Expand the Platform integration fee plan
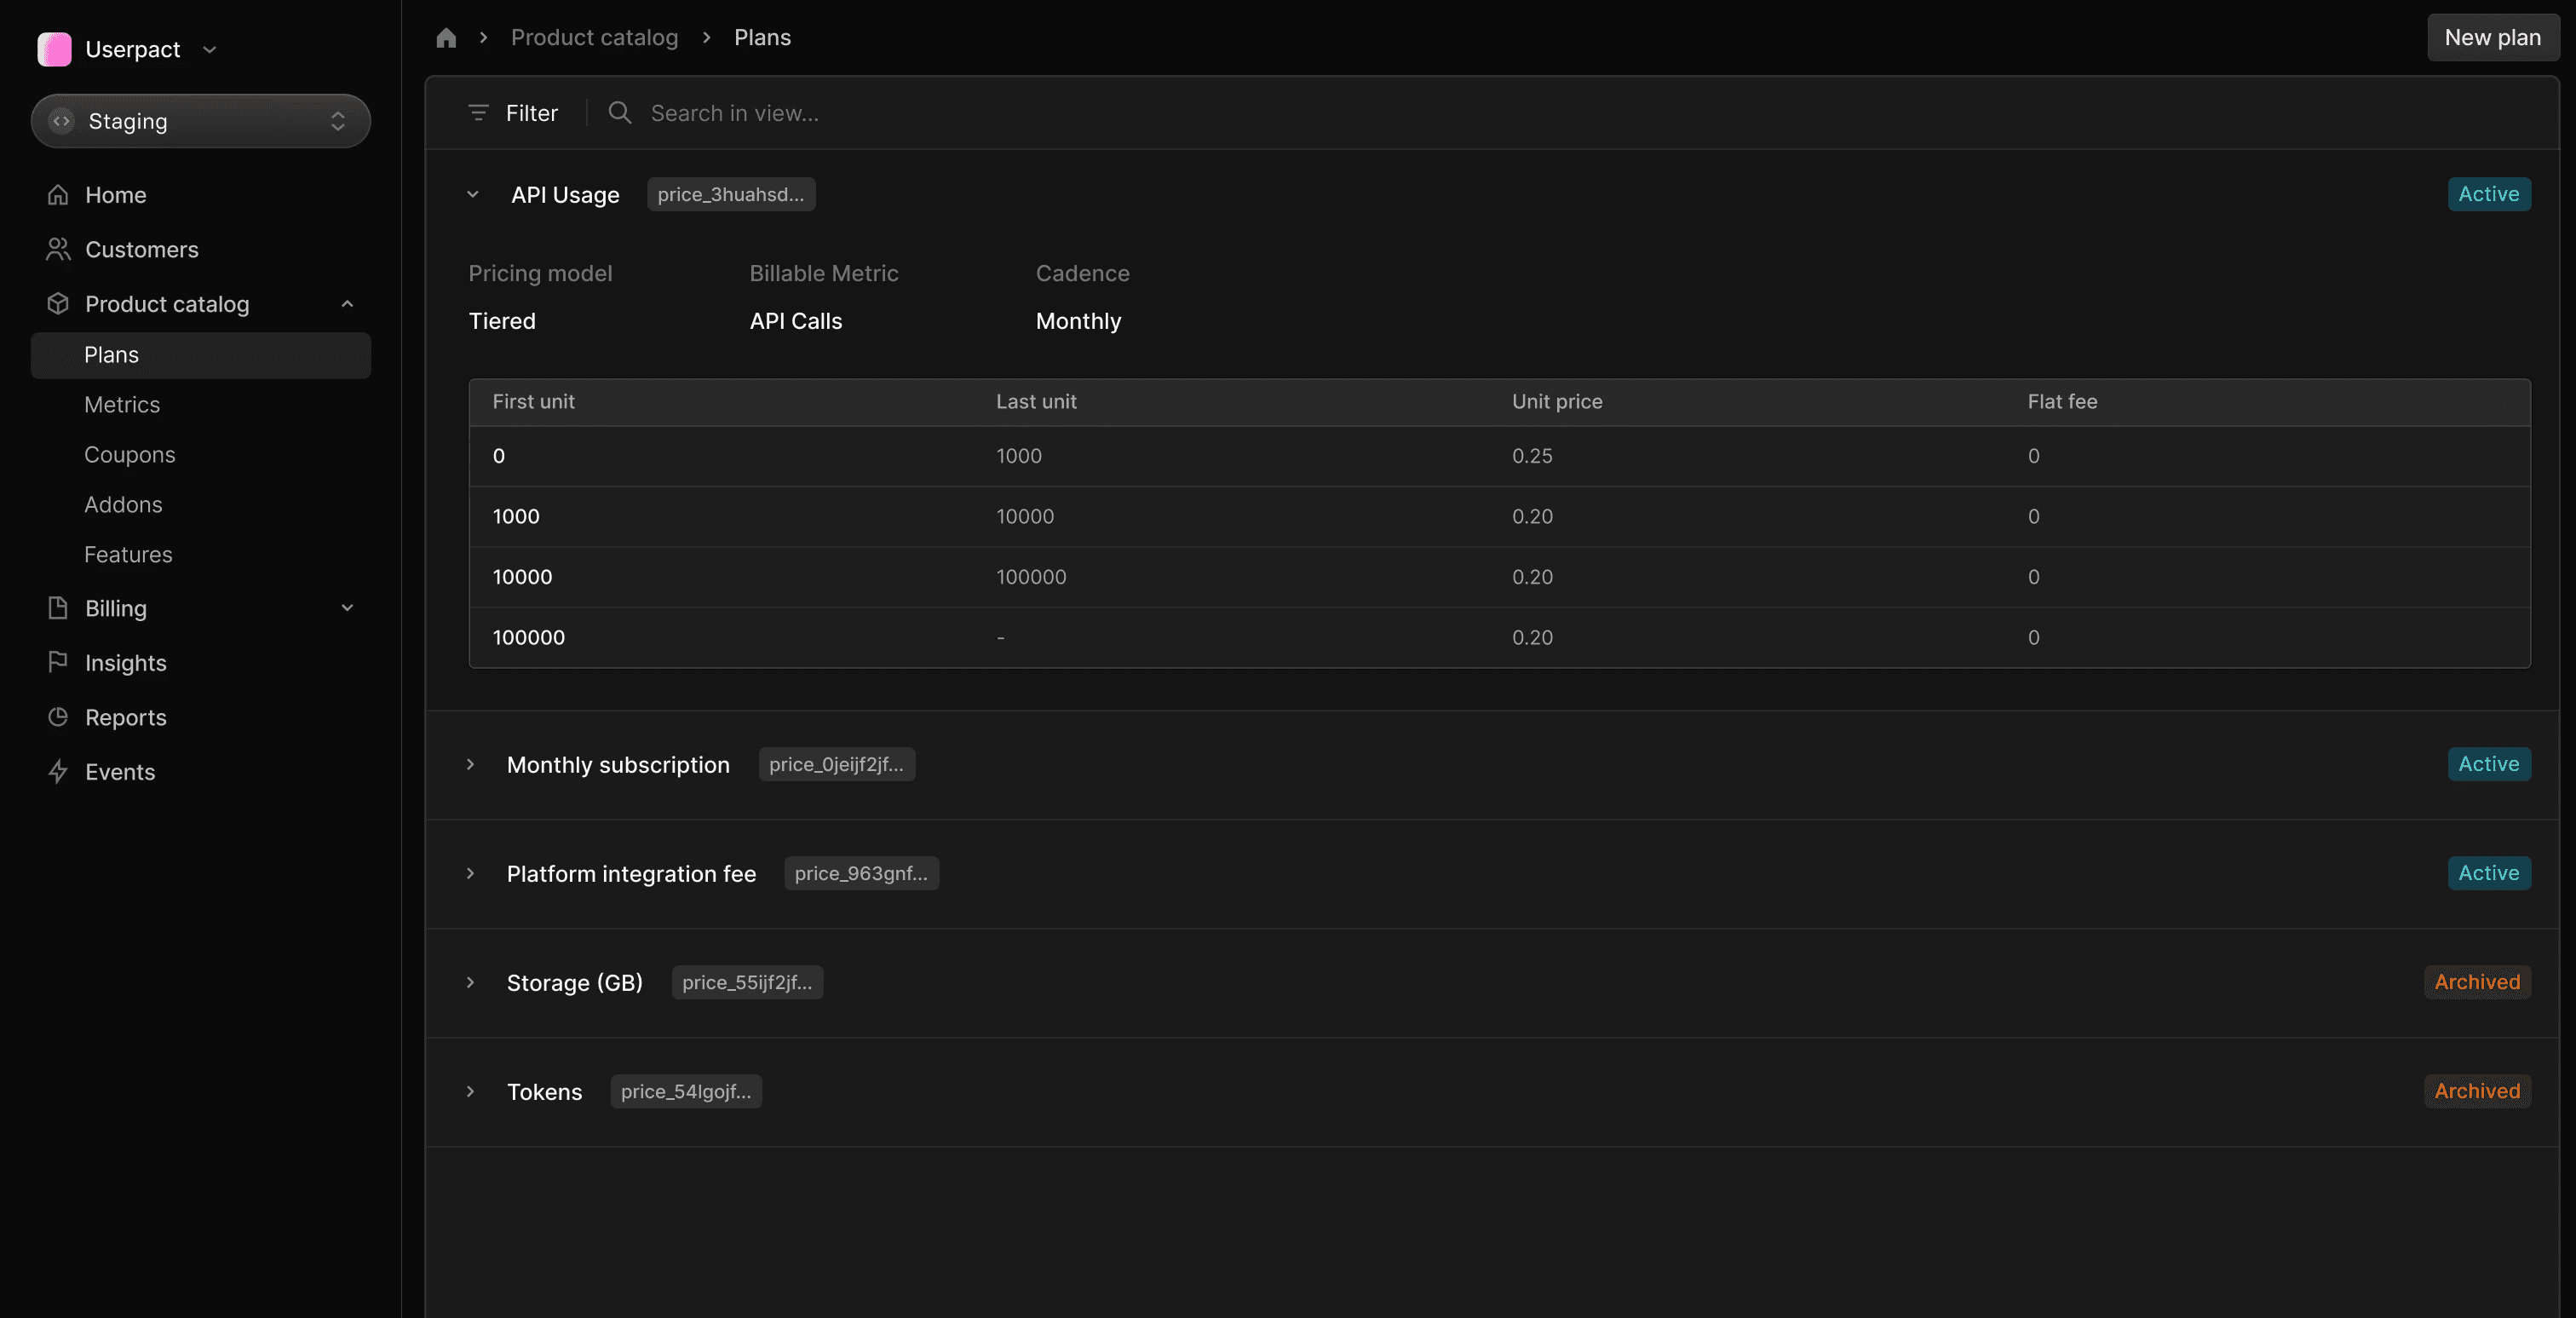This screenshot has height=1318, width=2576. (x=470, y=873)
